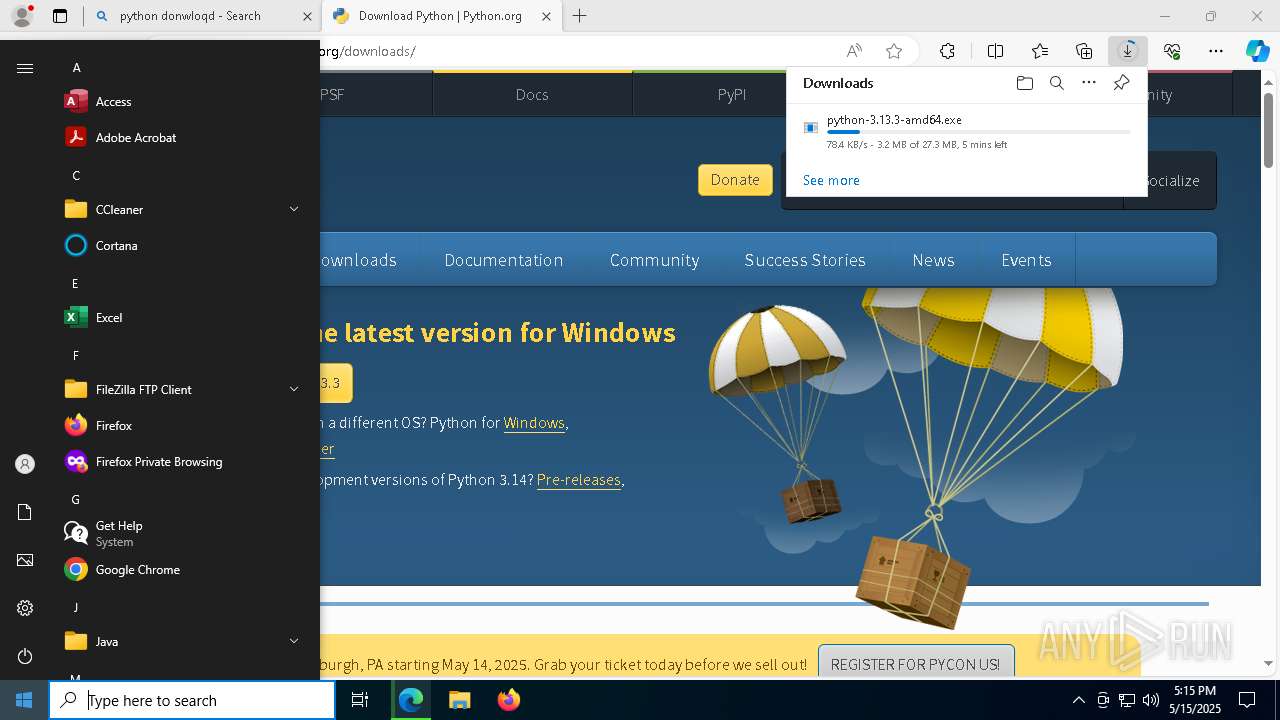
Task: Pin the Downloads panel
Action: pos(1121,83)
